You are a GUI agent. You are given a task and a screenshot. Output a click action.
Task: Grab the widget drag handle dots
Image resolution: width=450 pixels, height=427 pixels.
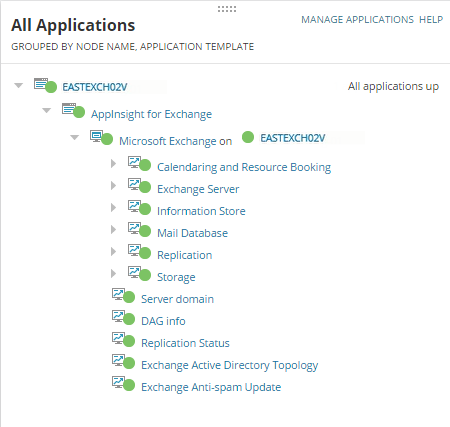[x=227, y=9]
